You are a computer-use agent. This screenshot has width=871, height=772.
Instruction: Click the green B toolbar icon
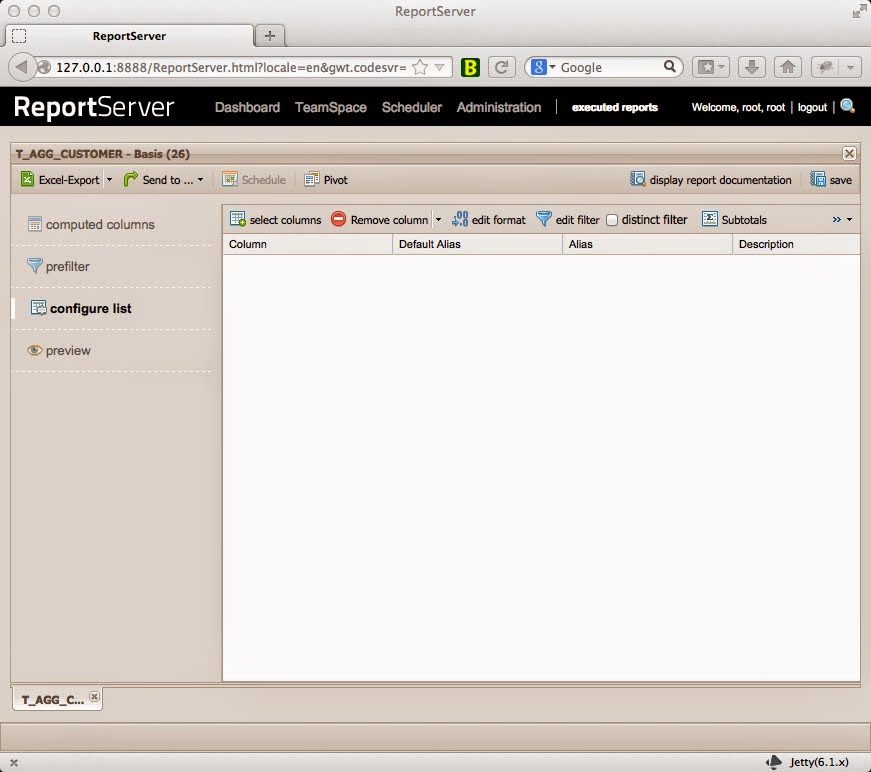pyautogui.click(x=470, y=67)
